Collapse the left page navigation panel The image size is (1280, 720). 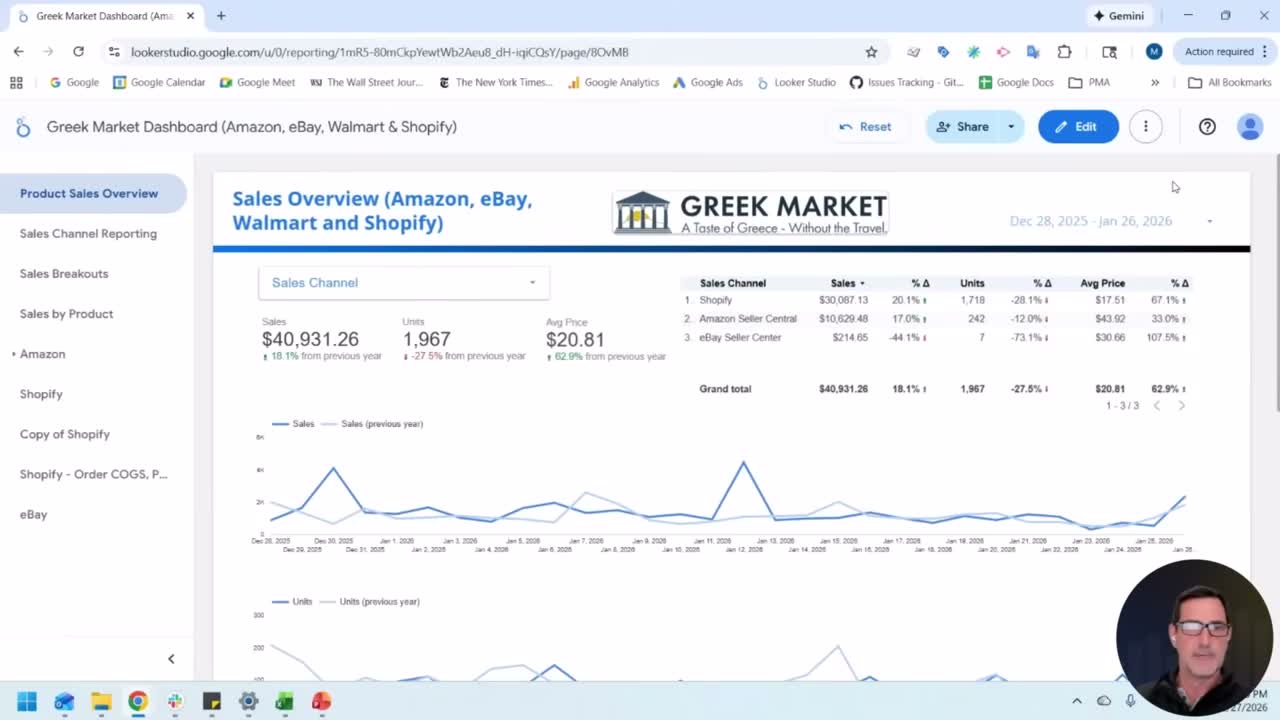coord(170,658)
